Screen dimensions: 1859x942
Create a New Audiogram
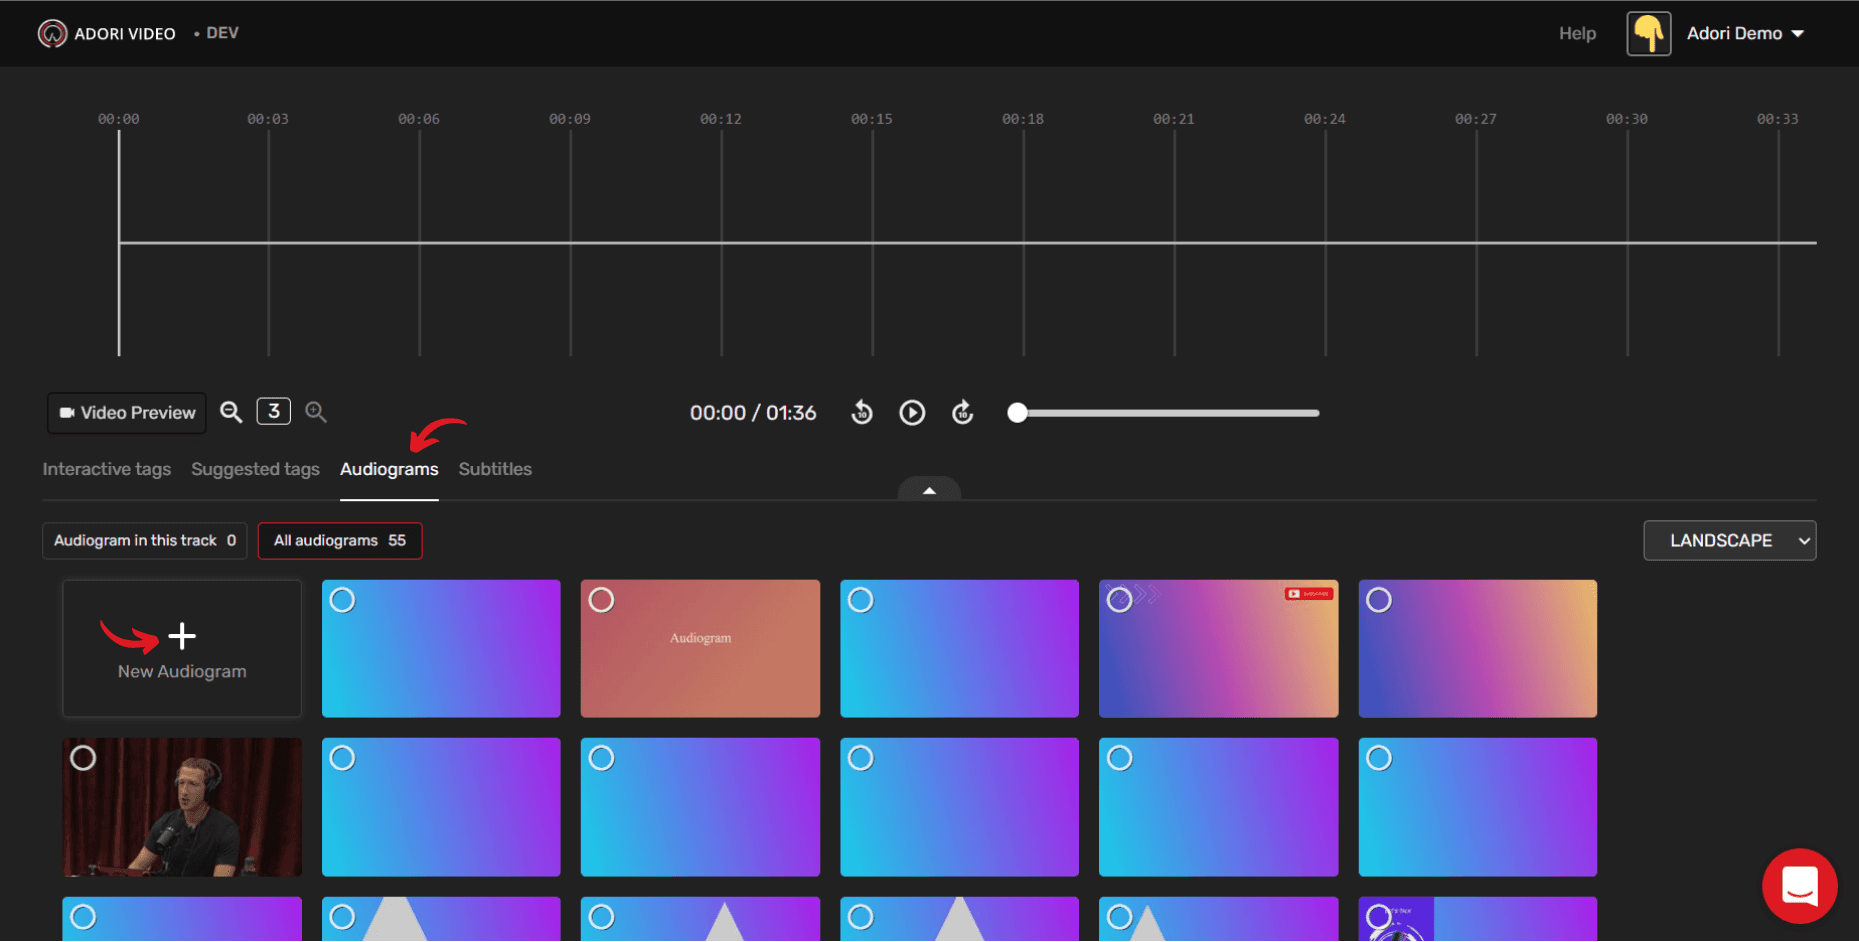click(x=182, y=648)
